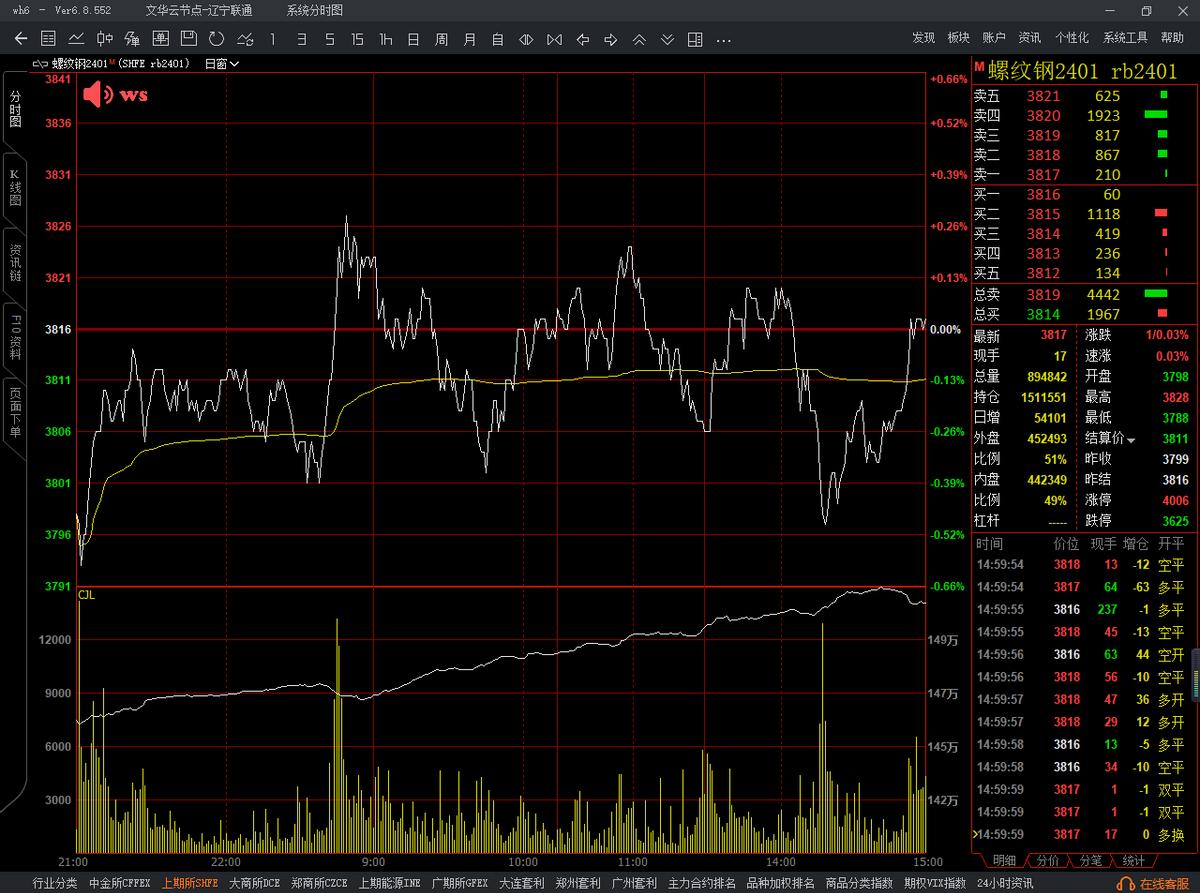Image resolution: width=1200 pixels, height=893 pixels.
Task: Click the back arrow in the toolbar
Action: click(21, 39)
